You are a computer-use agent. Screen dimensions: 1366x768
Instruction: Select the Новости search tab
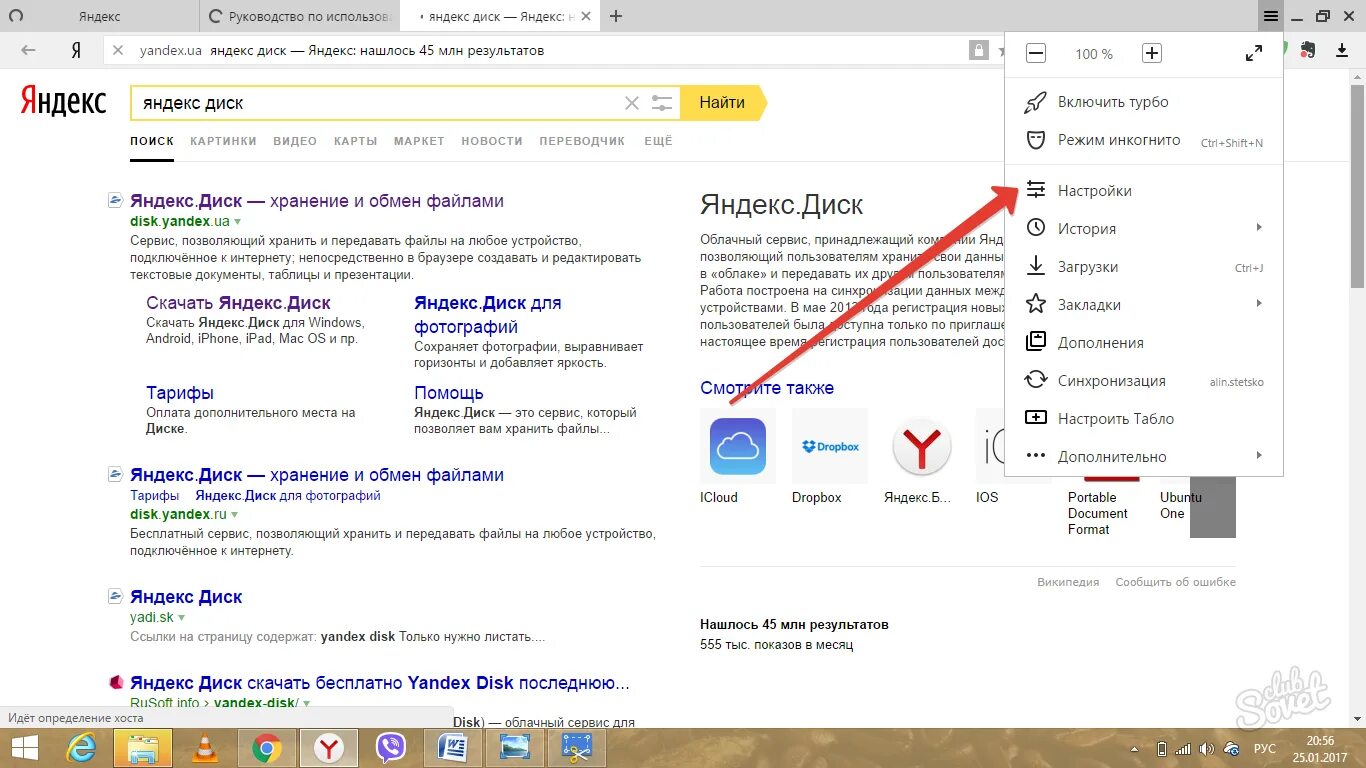click(x=492, y=141)
